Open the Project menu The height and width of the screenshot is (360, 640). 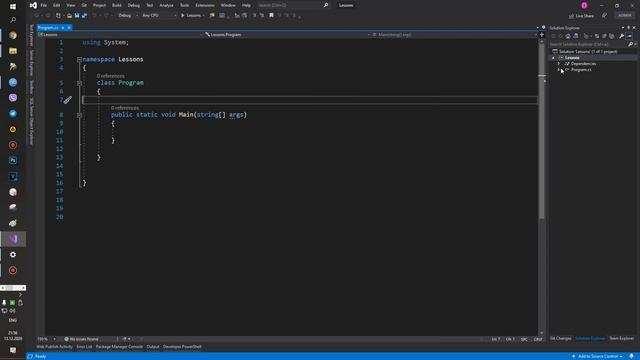(x=99, y=5)
